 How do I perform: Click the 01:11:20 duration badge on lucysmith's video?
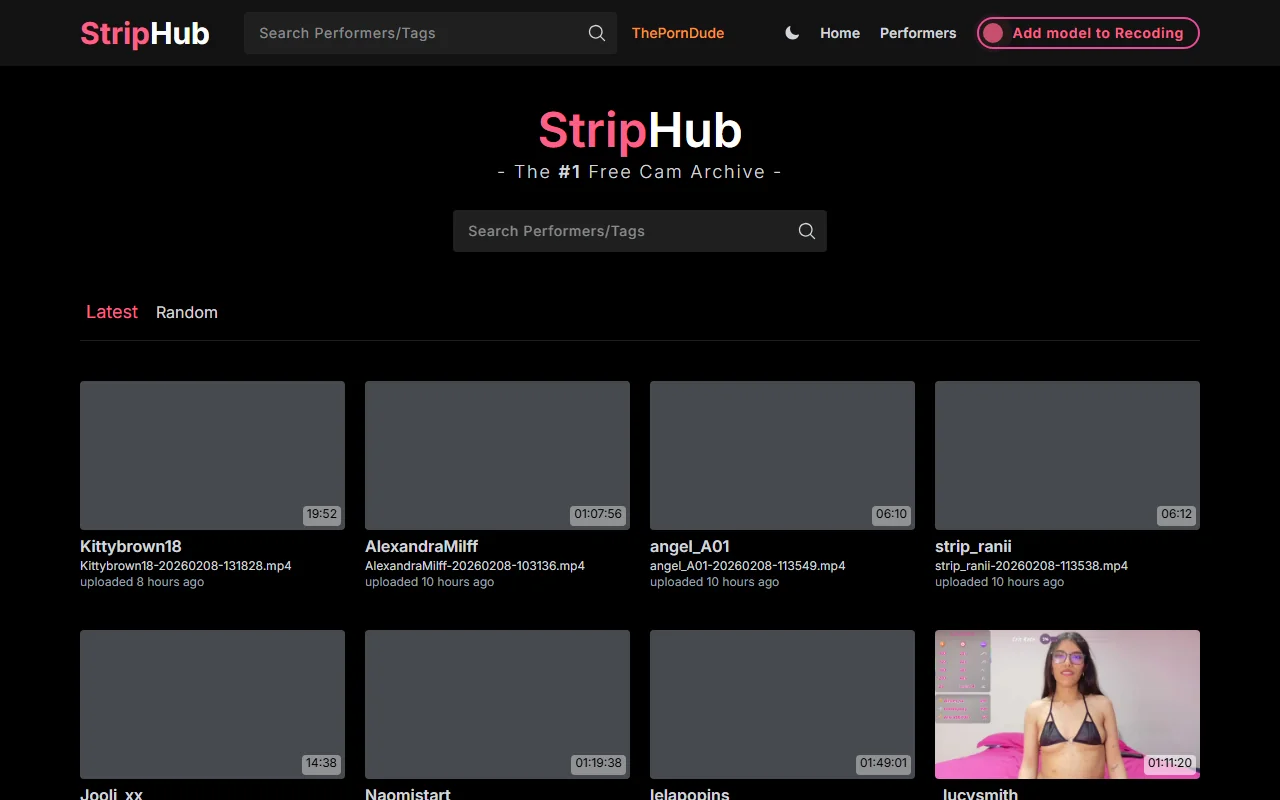(1169, 763)
